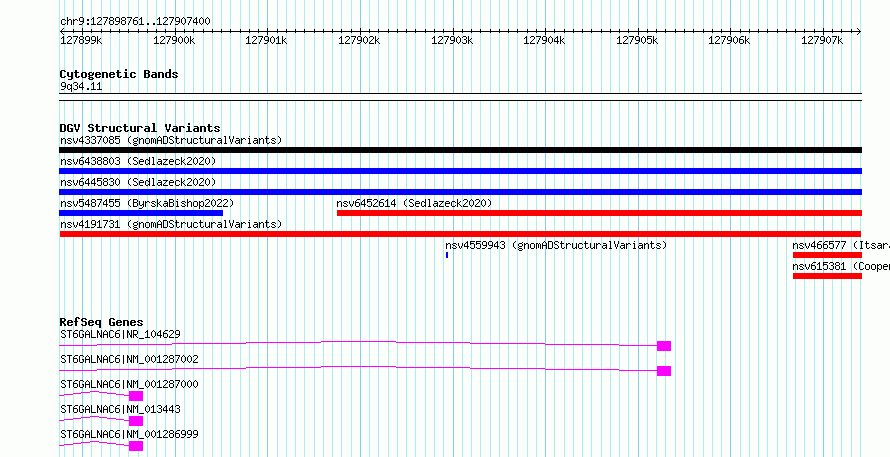The image size is (890, 457).
Task: Click the magenta exon box of NM_013443
Action: point(136,421)
